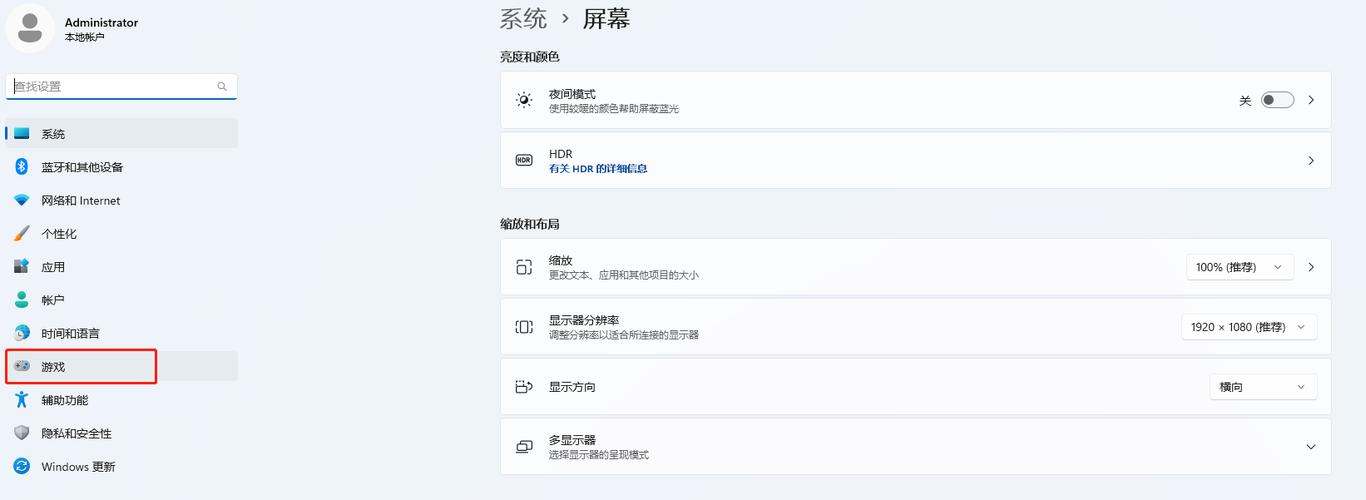This screenshot has width=1366, height=500.
Task: Click the accessibility figure icon beside 辅助功能
Action: 22,400
